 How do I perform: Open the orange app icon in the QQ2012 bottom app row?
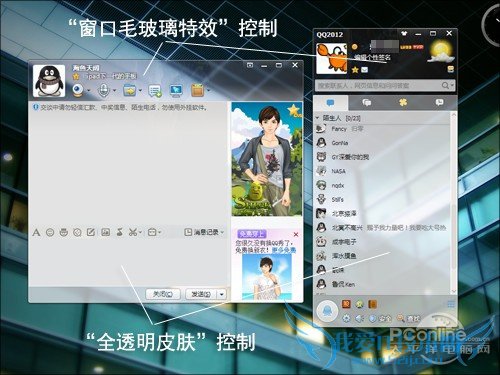tap(346, 304)
